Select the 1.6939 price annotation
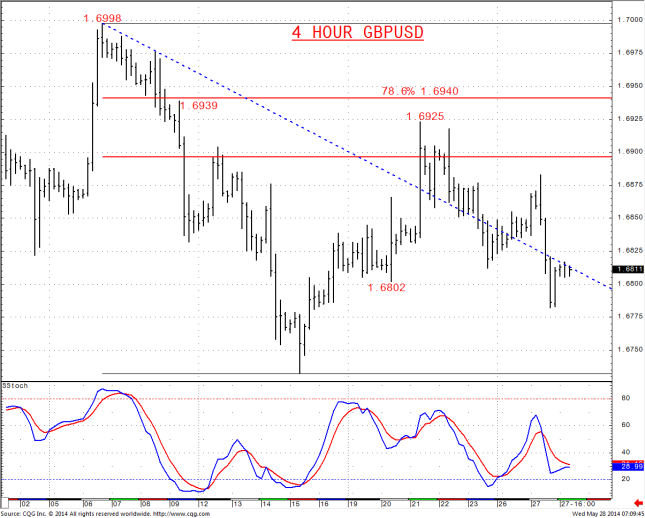The height and width of the screenshot is (518, 645). (199, 106)
